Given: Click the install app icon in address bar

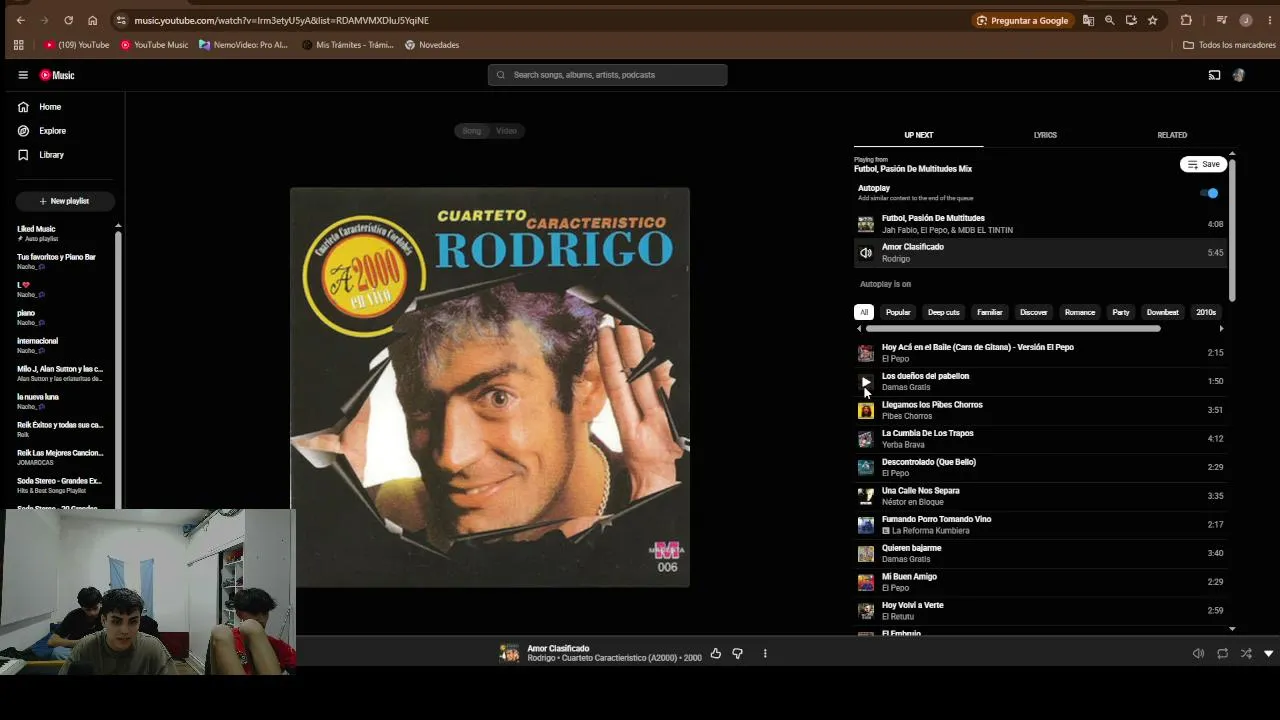Looking at the screenshot, I should coord(1131,20).
